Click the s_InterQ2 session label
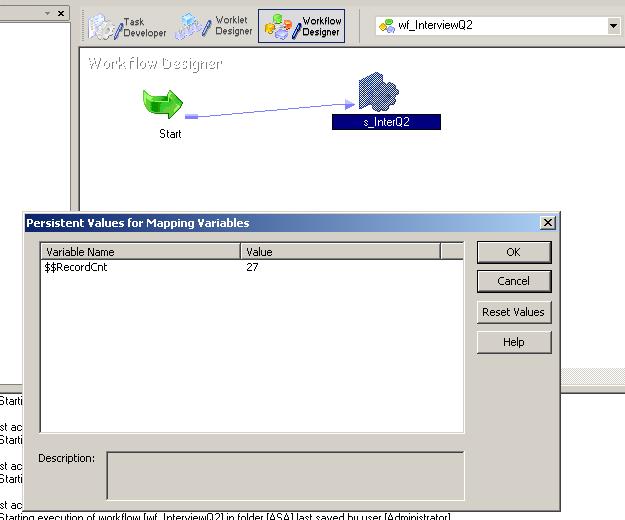Screen dimensions: 625x520 pyautogui.click(x=386, y=122)
